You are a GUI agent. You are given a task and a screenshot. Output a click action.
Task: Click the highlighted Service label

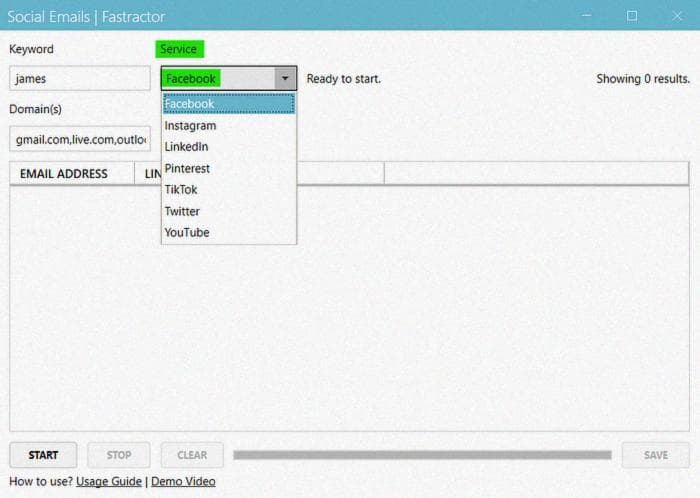coord(179,49)
